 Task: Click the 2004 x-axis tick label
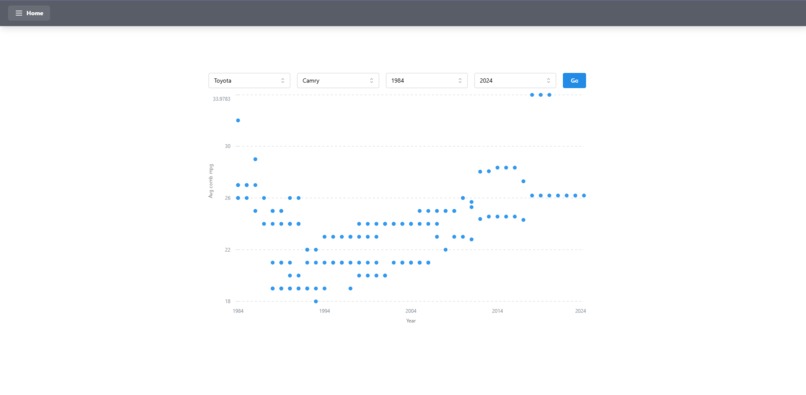tap(411, 311)
